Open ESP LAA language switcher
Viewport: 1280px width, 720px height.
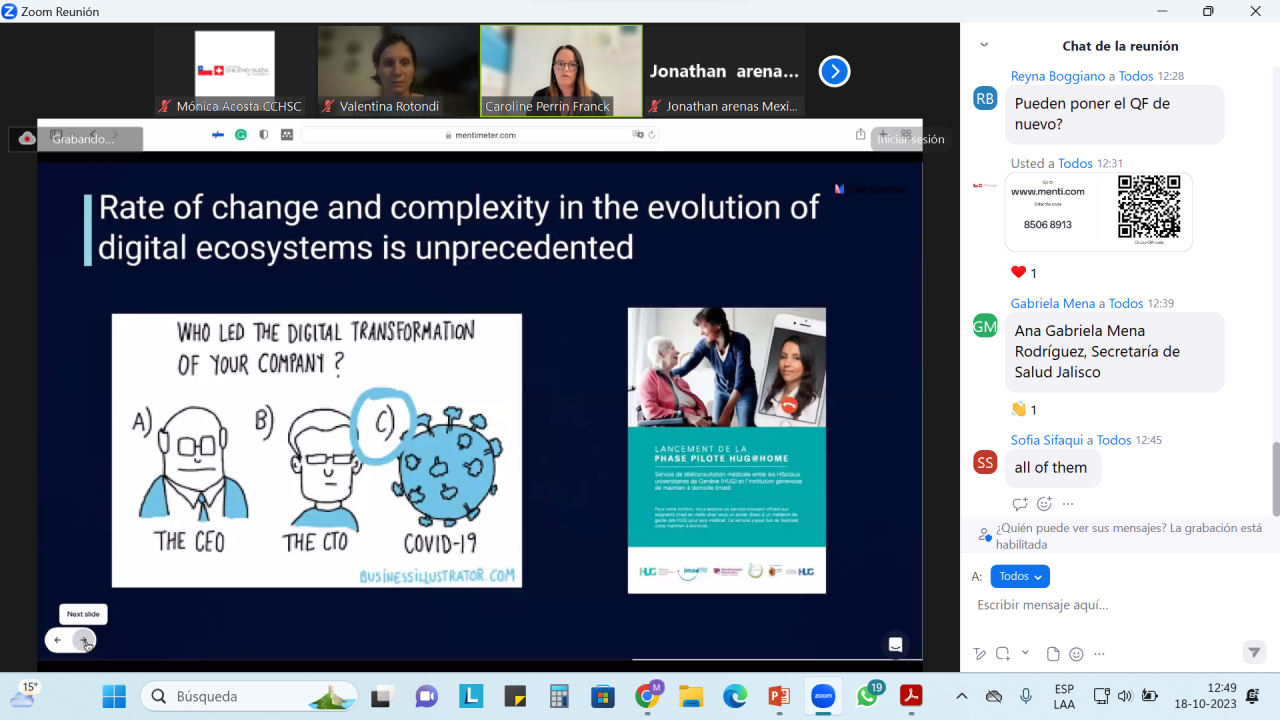[1064, 696]
